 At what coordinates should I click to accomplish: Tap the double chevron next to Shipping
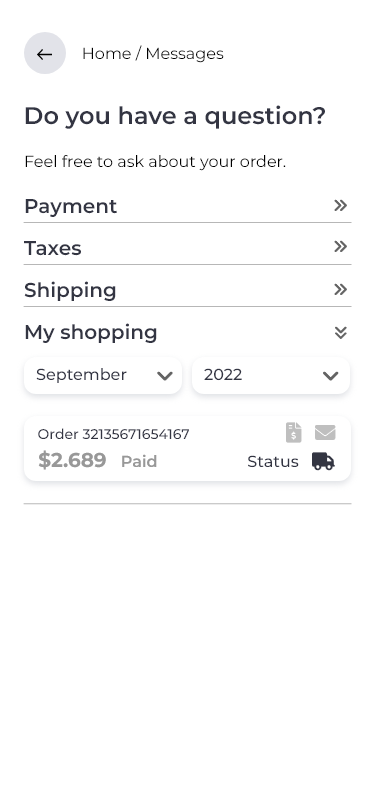pyautogui.click(x=340, y=289)
